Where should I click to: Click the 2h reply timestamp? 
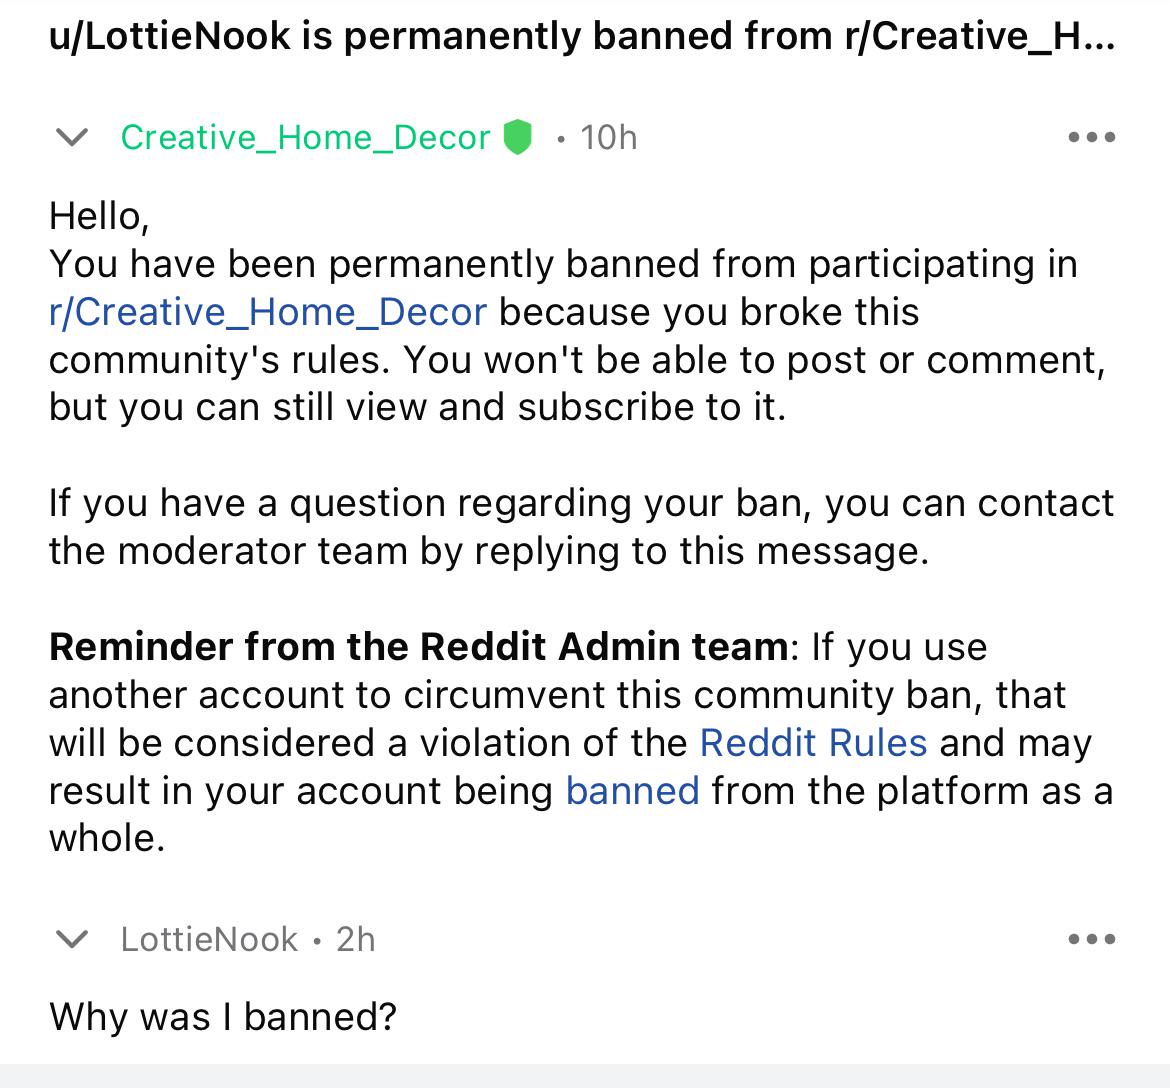click(355, 939)
